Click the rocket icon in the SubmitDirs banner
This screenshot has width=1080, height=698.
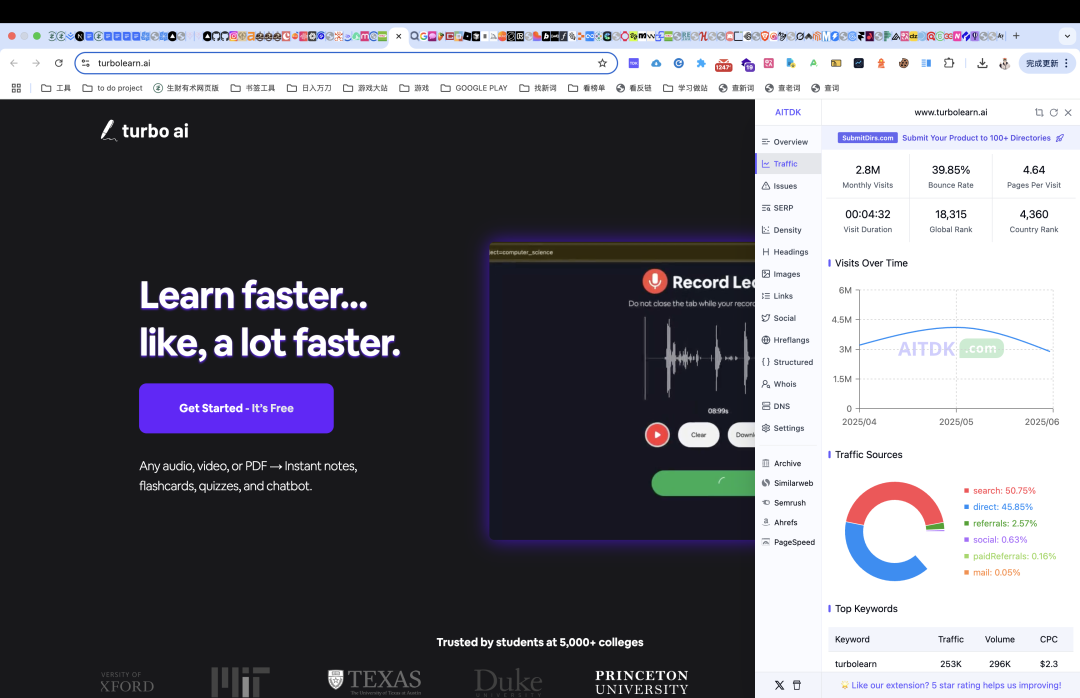click(1060, 138)
